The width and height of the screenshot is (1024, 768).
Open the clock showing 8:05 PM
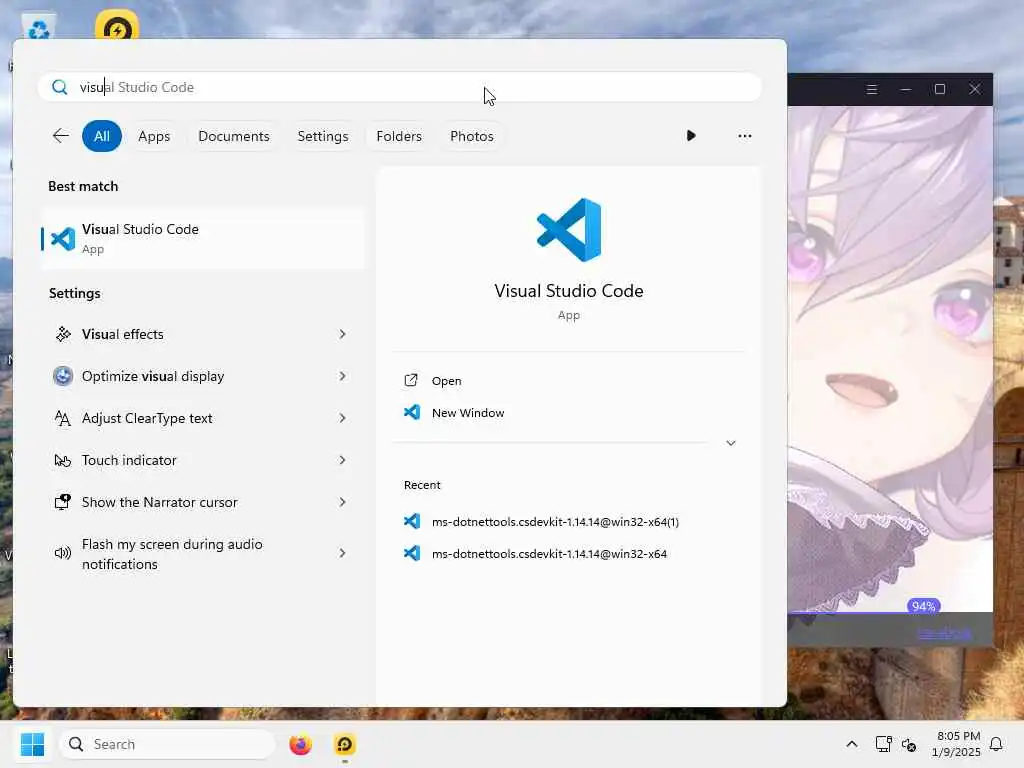pos(956,744)
